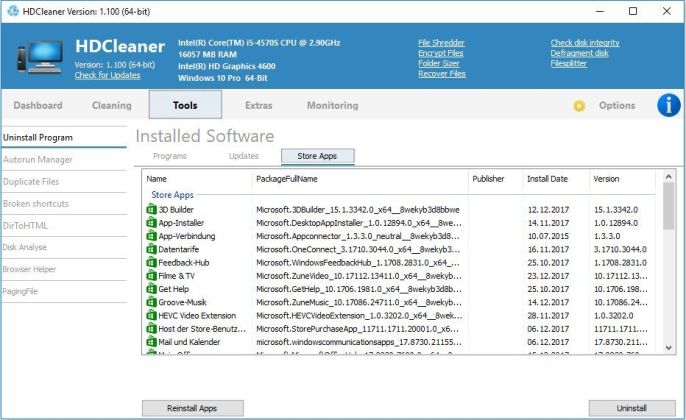Click the vertical scrollbar up arrow
Image resolution: width=686 pixels, height=420 pixels.
tap(668, 177)
